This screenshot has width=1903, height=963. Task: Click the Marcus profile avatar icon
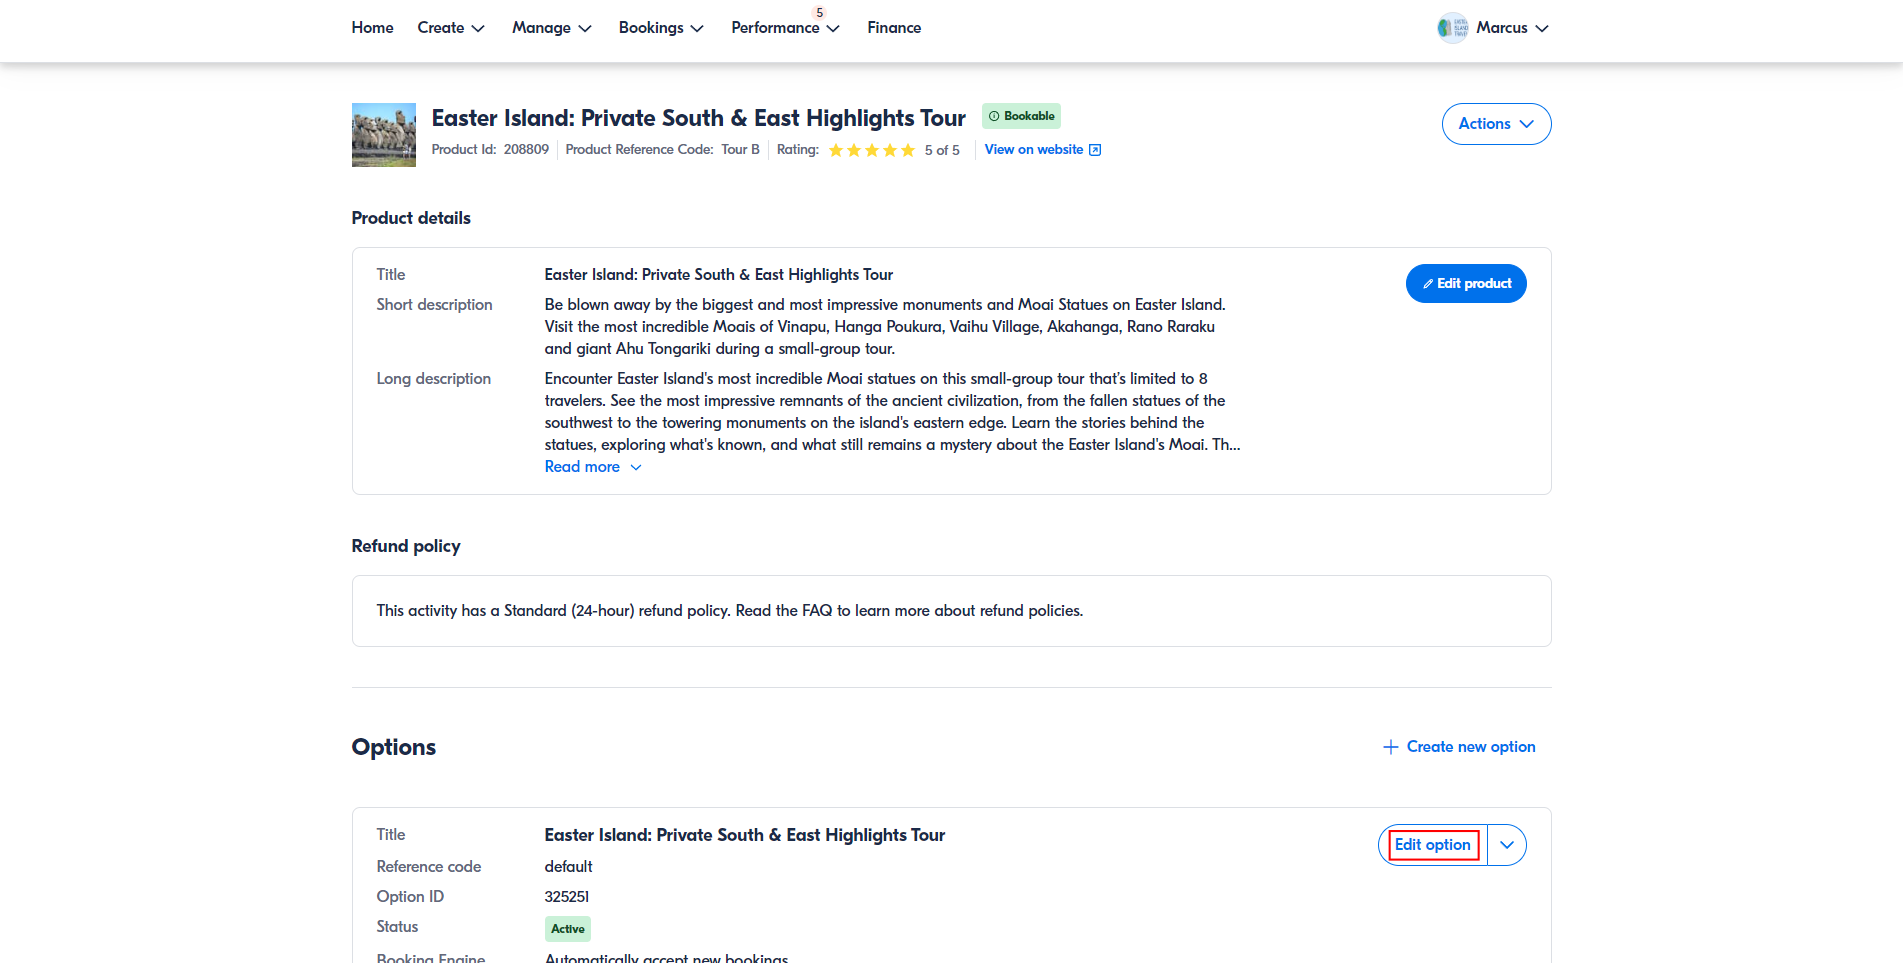pos(1452,28)
